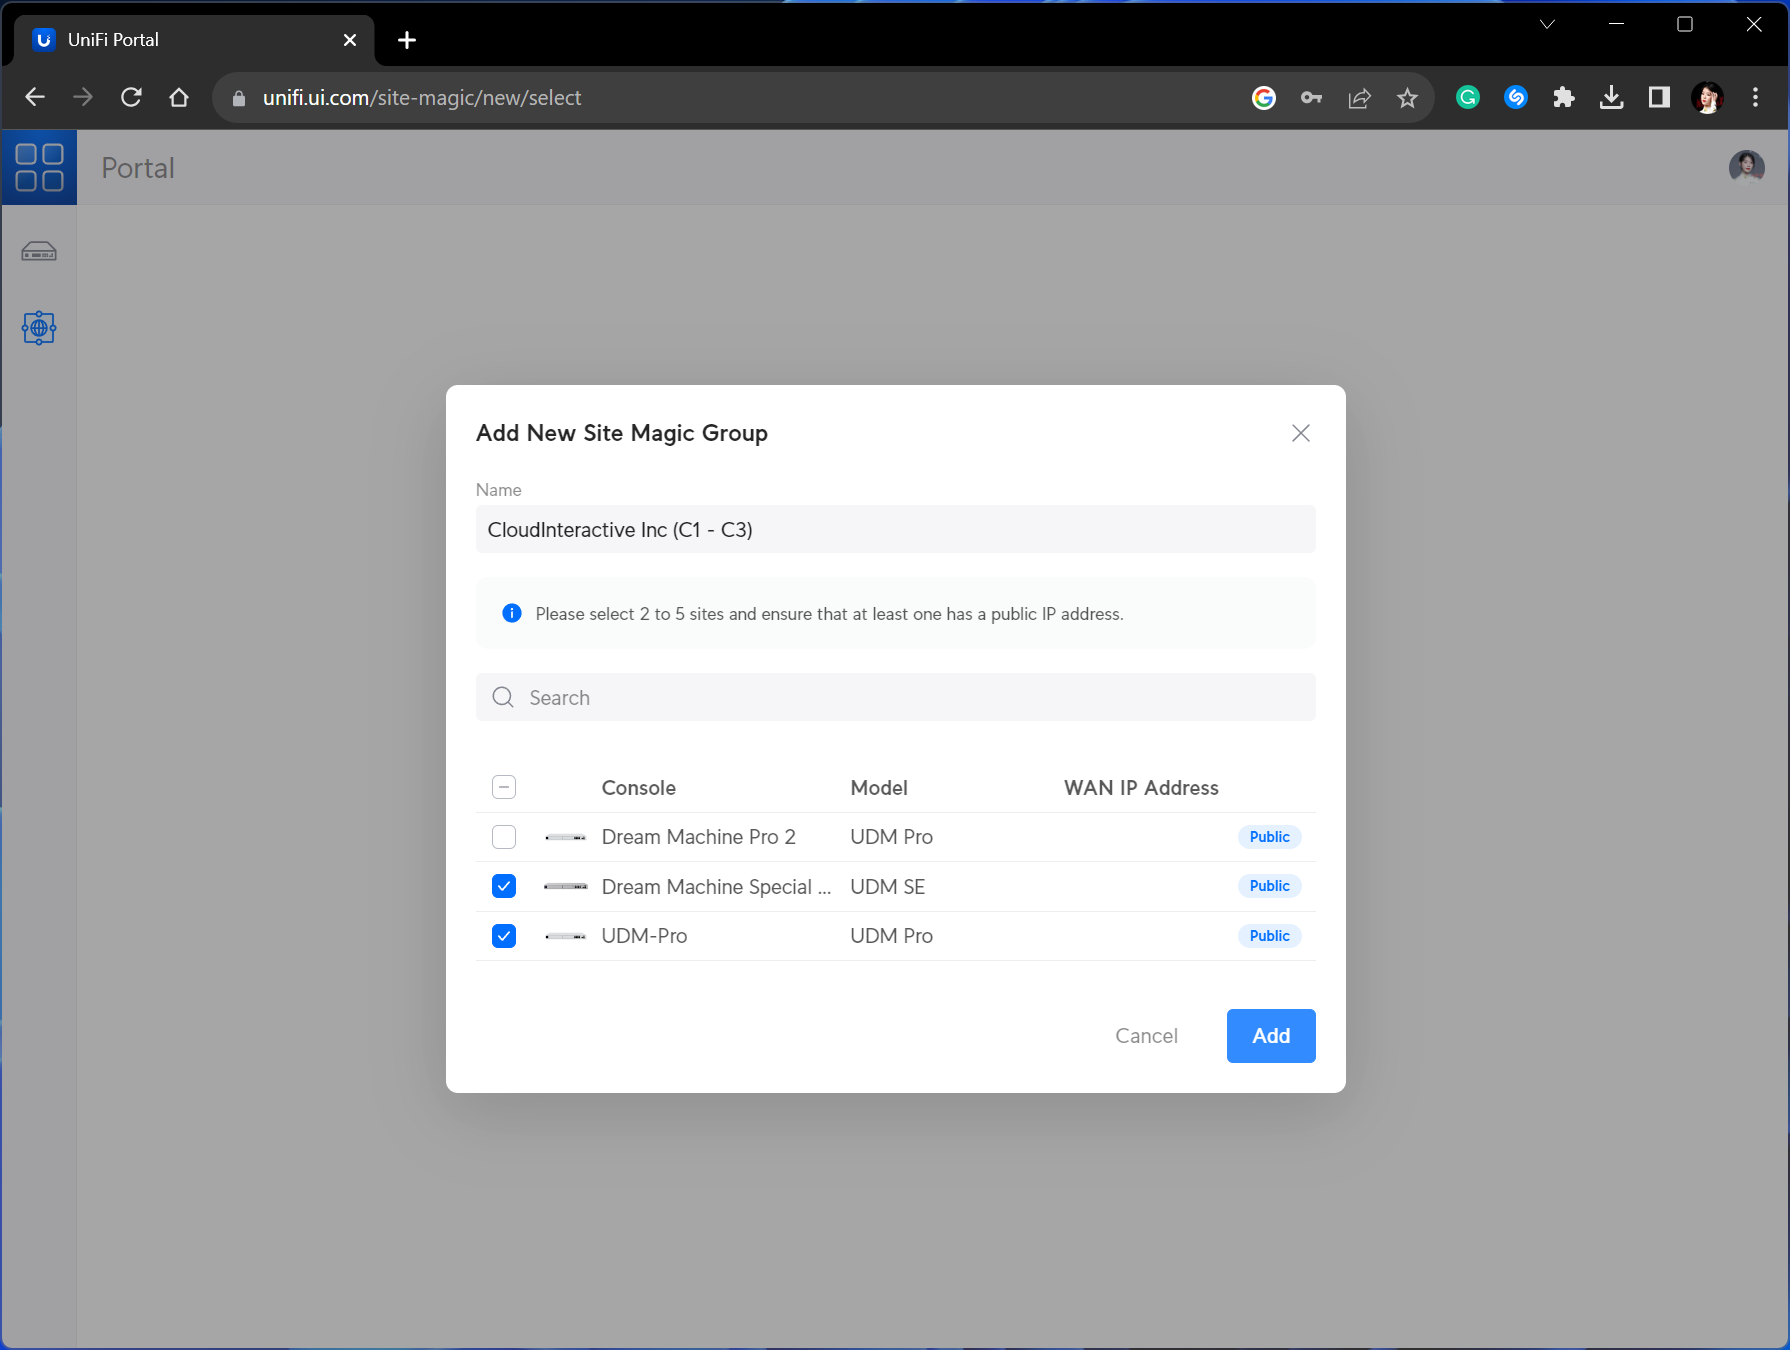Click the info icon in notice
Image resolution: width=1790 pixels, height=1350 pixels.
pyautogui.click(x=511, y=613)
